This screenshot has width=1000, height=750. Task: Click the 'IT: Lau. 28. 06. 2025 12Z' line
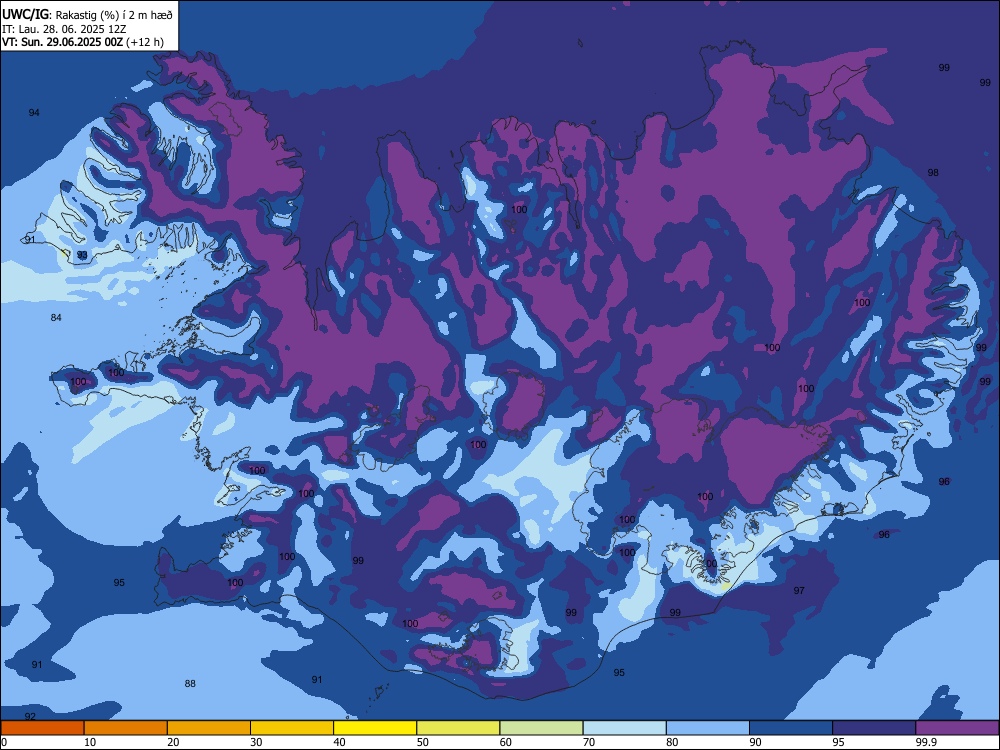pos(64,29)
